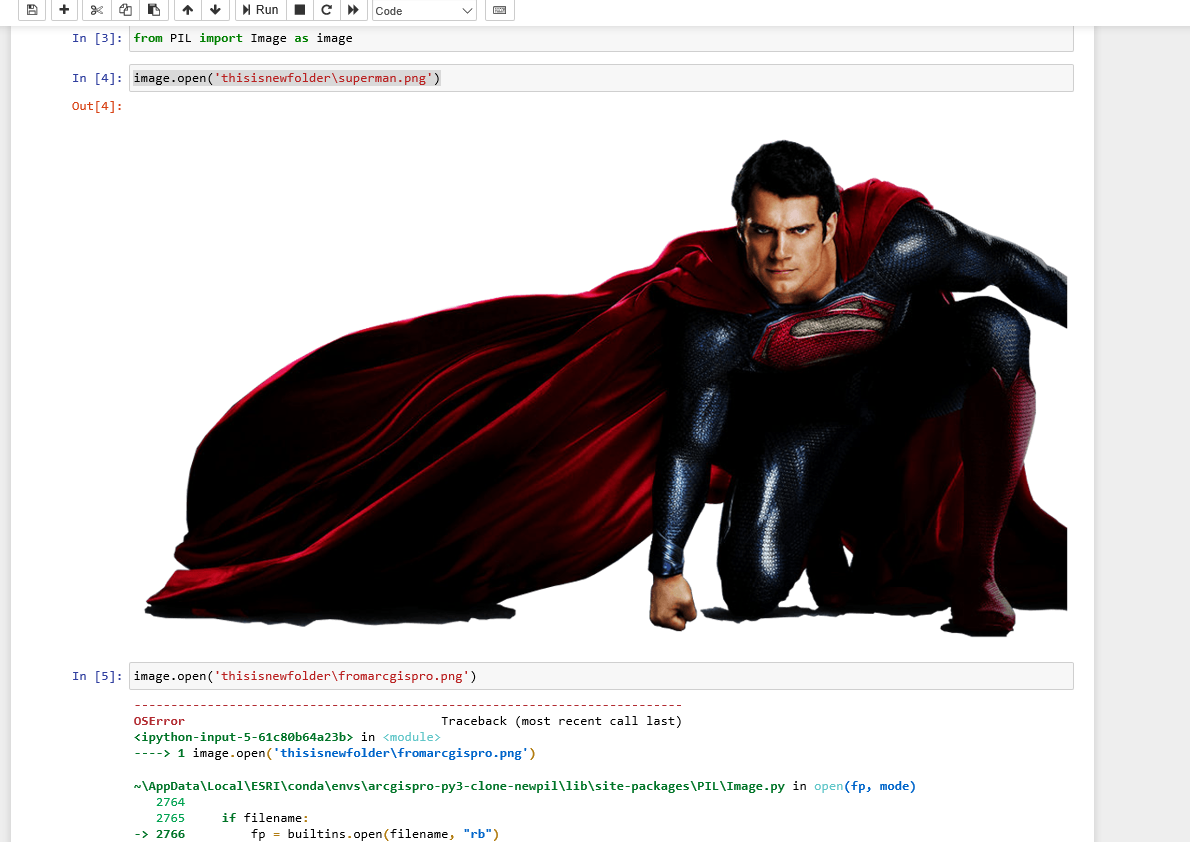Screen dimensions: 1190x842
Task: Click traceback line number 2766
Action: pos(170,834)
